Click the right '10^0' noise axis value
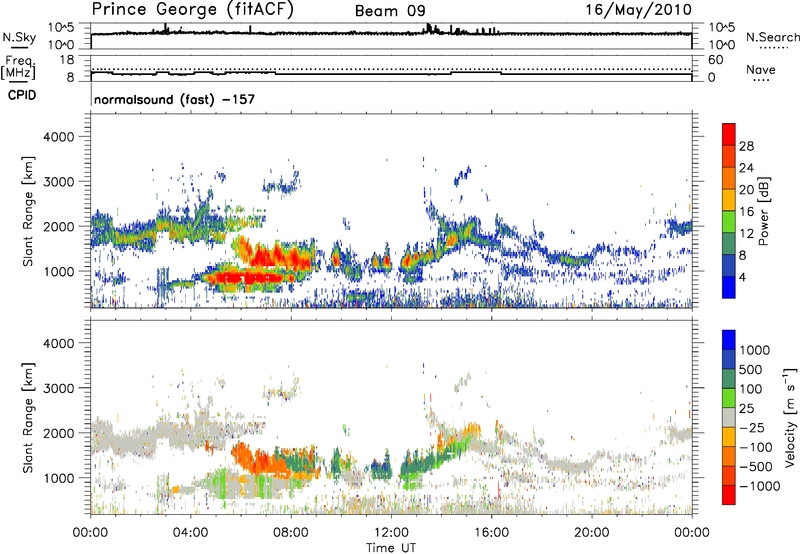 pos(721,45)
